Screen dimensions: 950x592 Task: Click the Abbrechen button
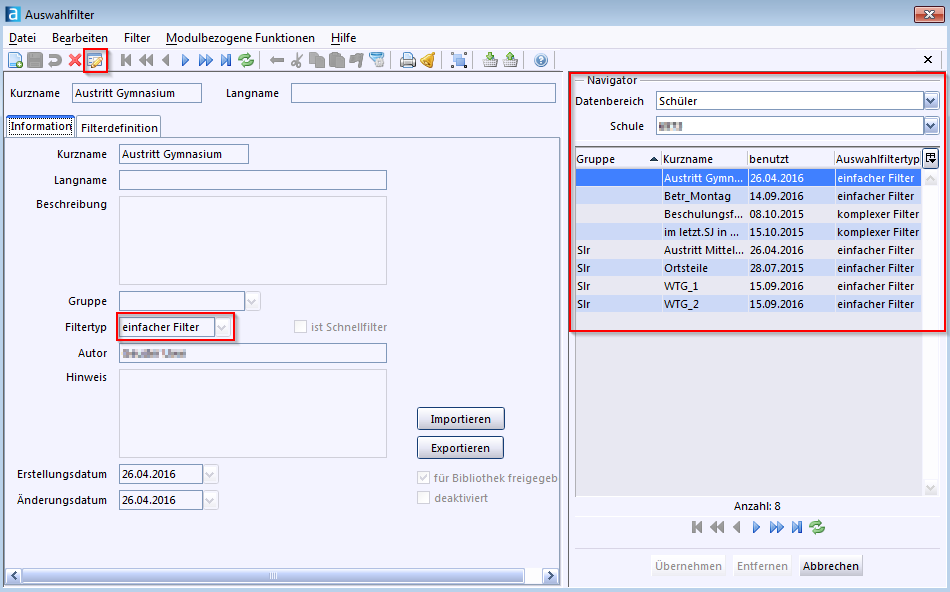(x=831, y=566)
